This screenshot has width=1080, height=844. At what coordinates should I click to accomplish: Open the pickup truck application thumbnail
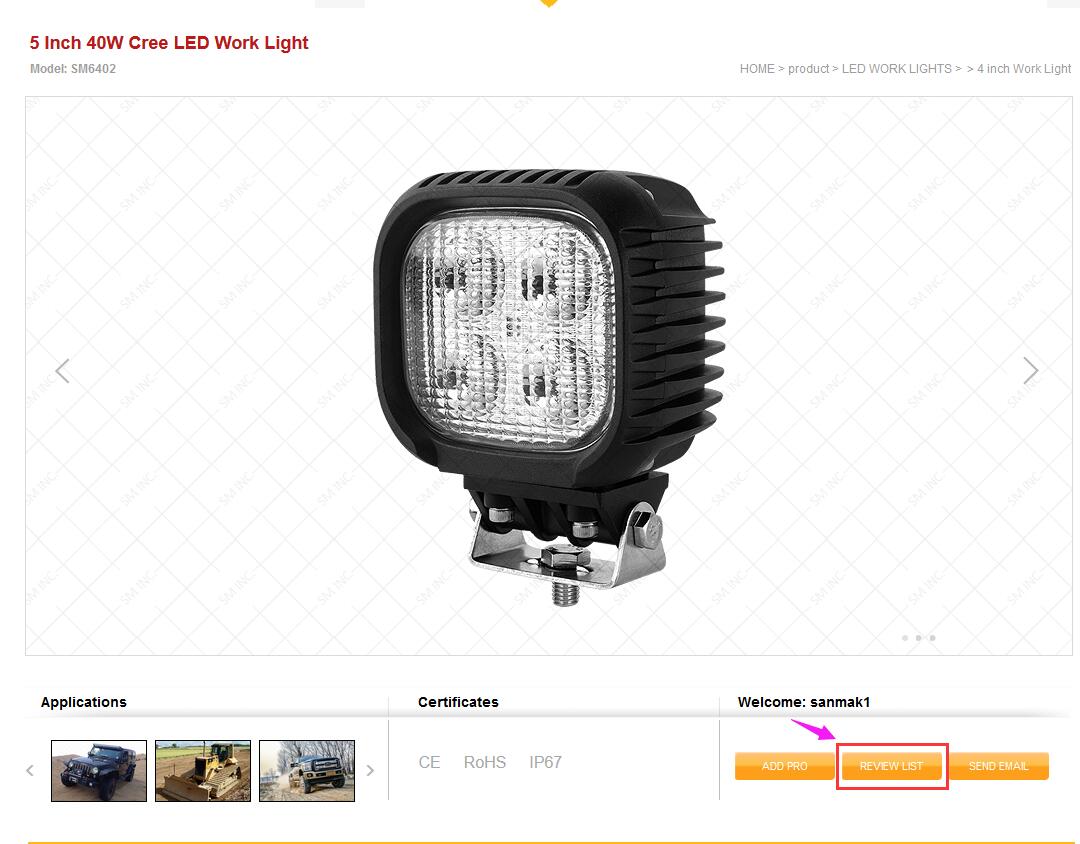(307, 771)
